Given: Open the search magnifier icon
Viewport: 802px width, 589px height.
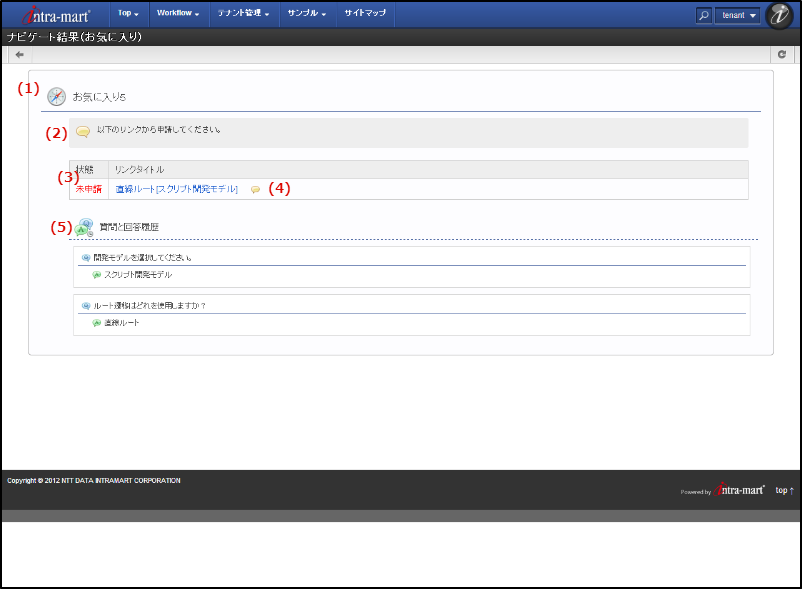Looking at the screenshot, I should pos(703,15).
